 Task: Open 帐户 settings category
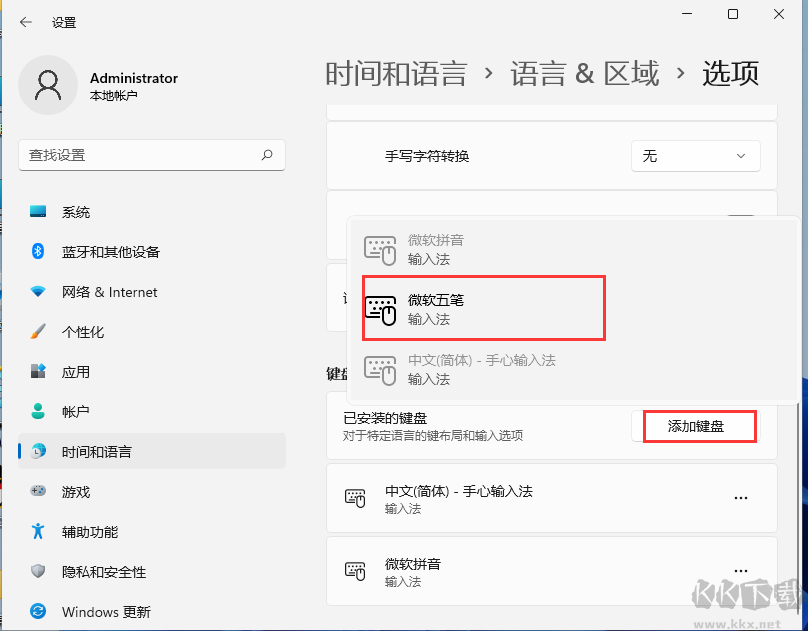pos(152,412)
